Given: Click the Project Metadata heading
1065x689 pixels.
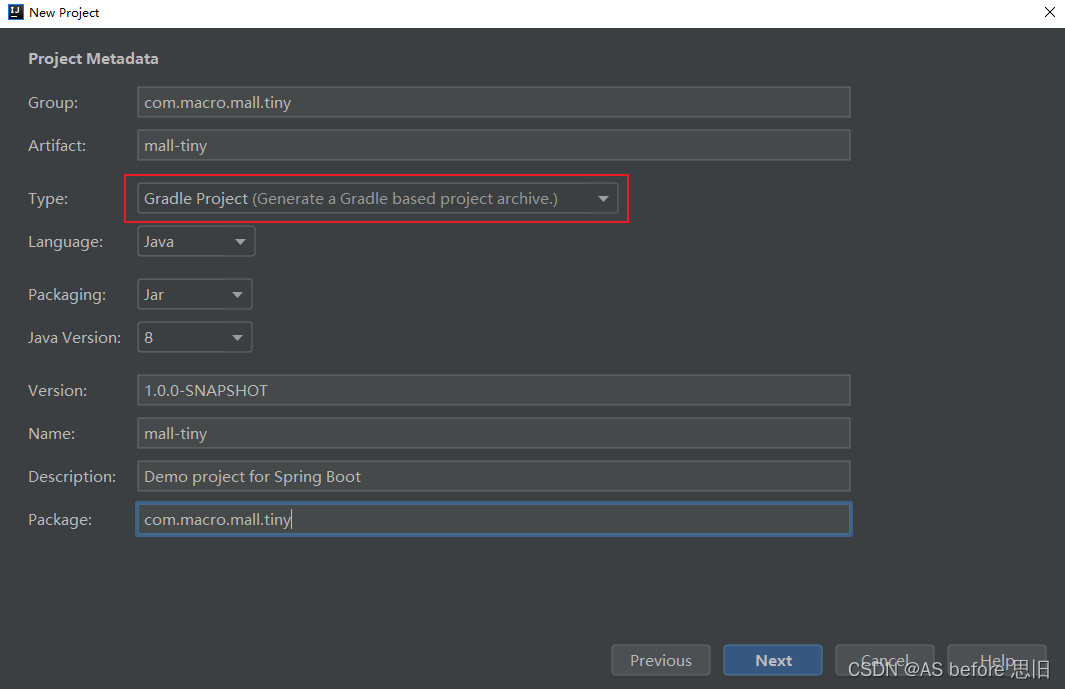Looking at the screenshot, I should click(x=93, y=59).
